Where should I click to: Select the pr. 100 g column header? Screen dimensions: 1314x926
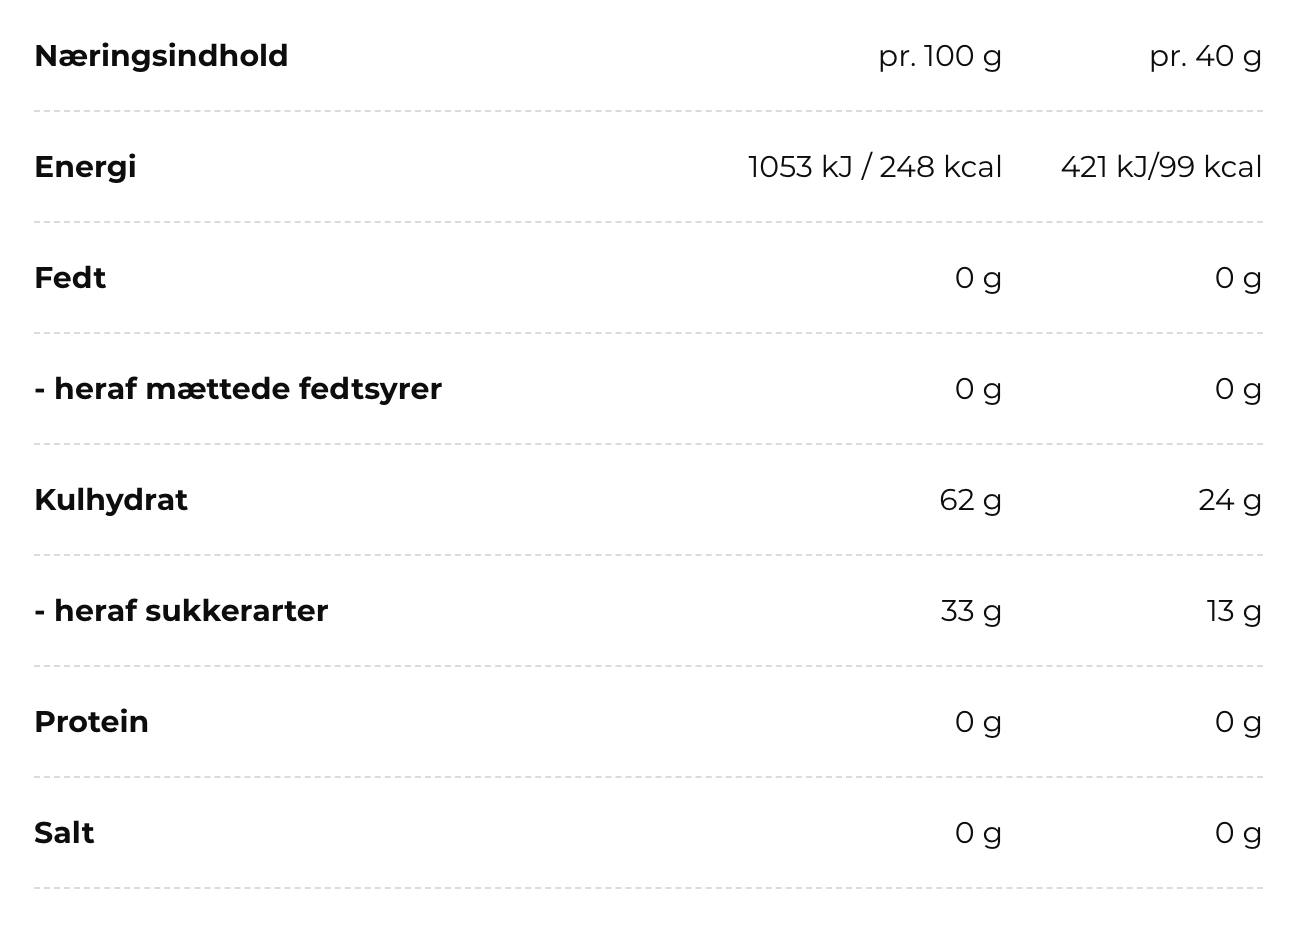940,56
